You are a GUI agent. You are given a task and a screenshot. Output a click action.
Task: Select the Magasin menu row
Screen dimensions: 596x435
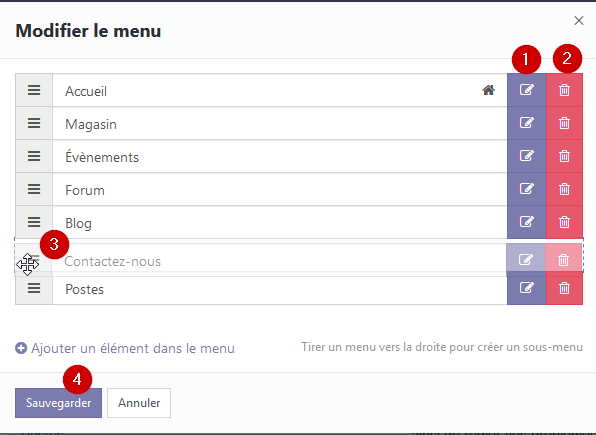280,123
